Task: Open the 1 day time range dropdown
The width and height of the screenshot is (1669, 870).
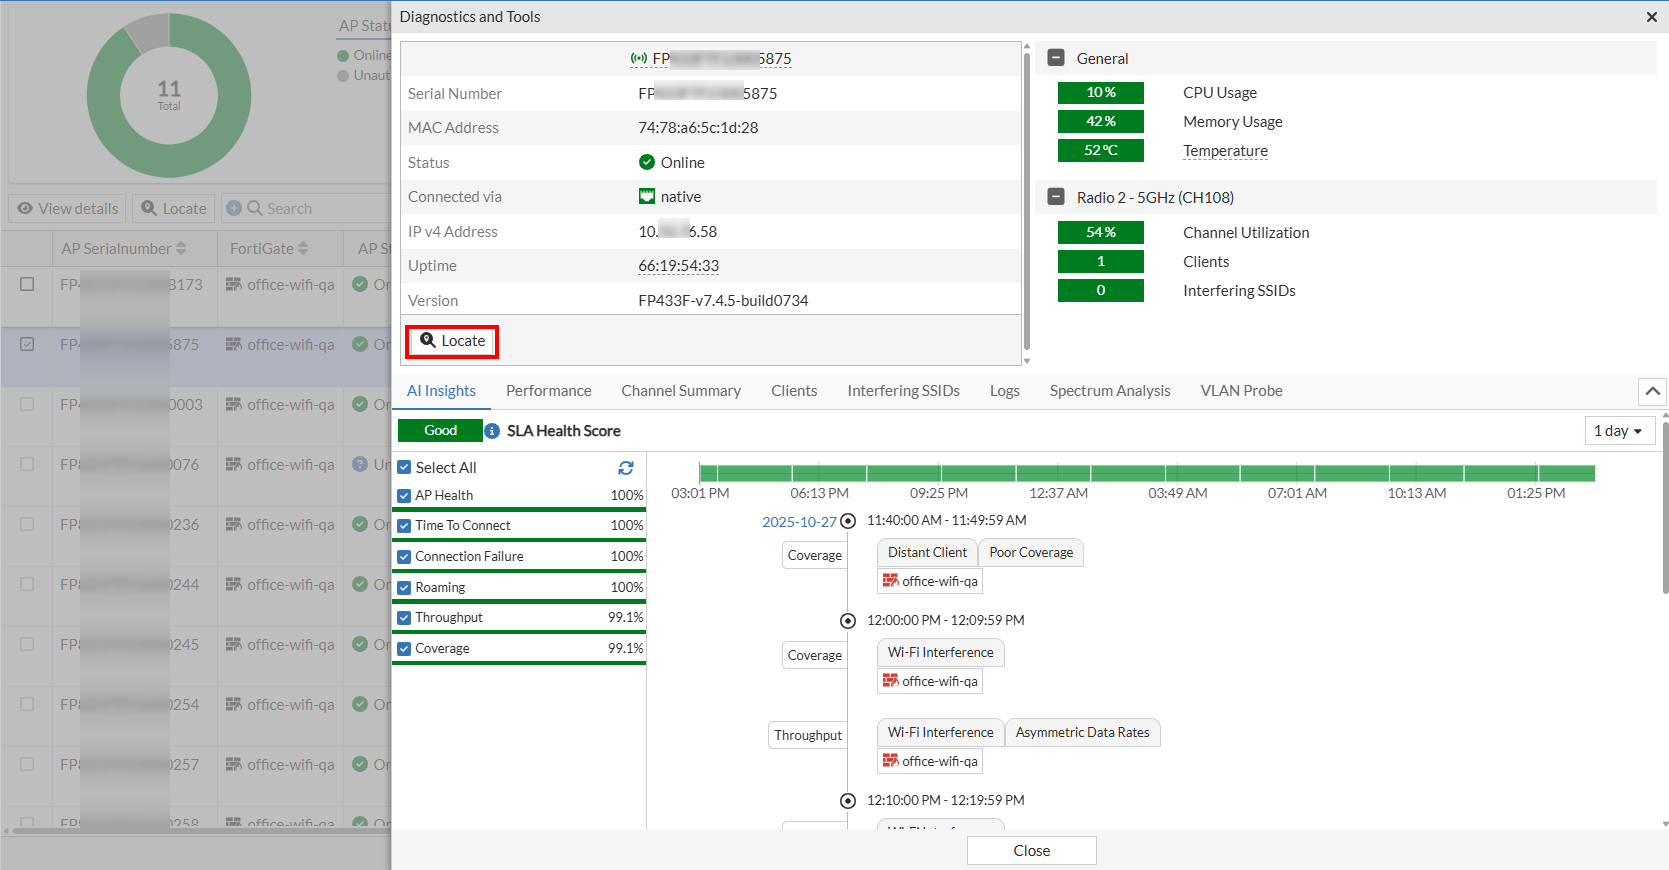Action: point(1618,431)
